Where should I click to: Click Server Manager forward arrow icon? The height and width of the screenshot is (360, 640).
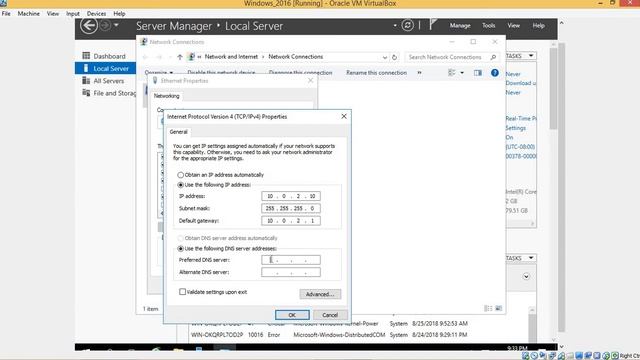coord(105,26)
